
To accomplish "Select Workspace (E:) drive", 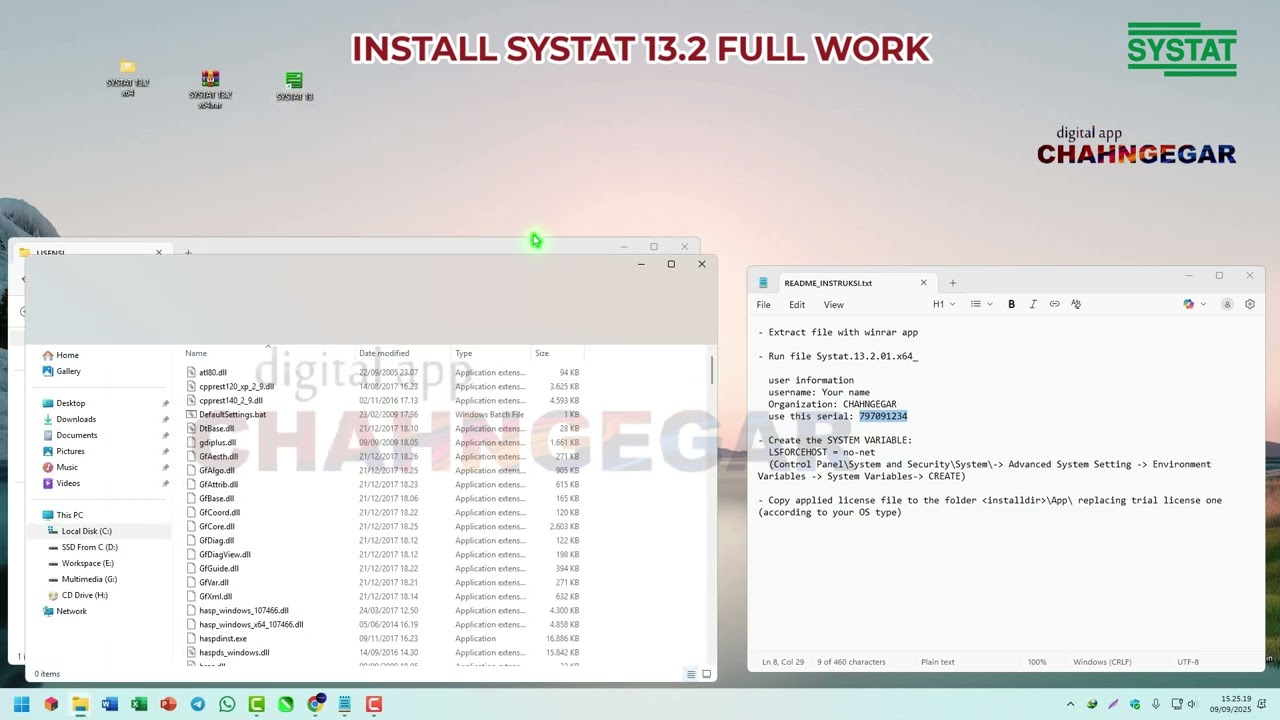I will click(x=87, y=563).
